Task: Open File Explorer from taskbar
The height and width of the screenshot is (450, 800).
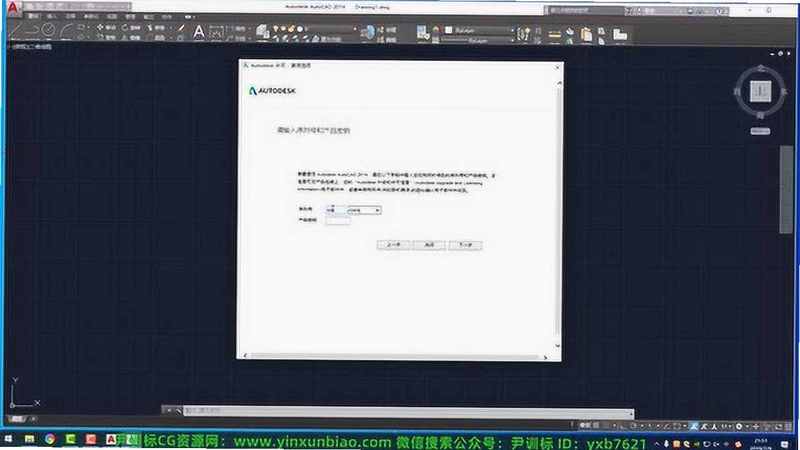Action: tap(30, 439)
